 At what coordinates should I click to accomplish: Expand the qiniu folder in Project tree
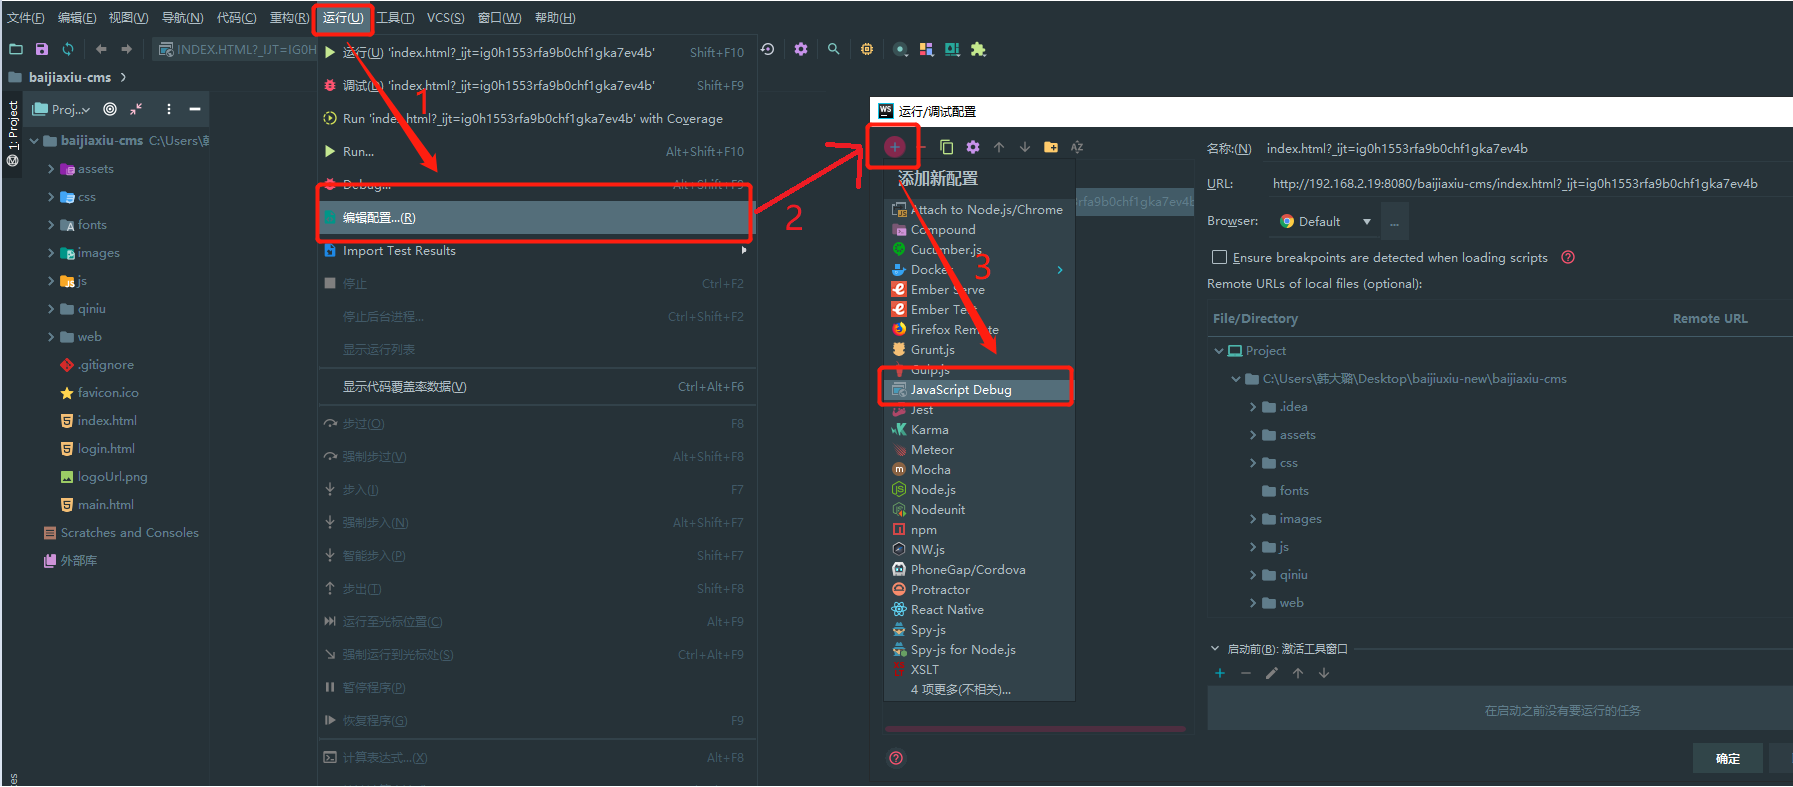[x=51, y=309]
